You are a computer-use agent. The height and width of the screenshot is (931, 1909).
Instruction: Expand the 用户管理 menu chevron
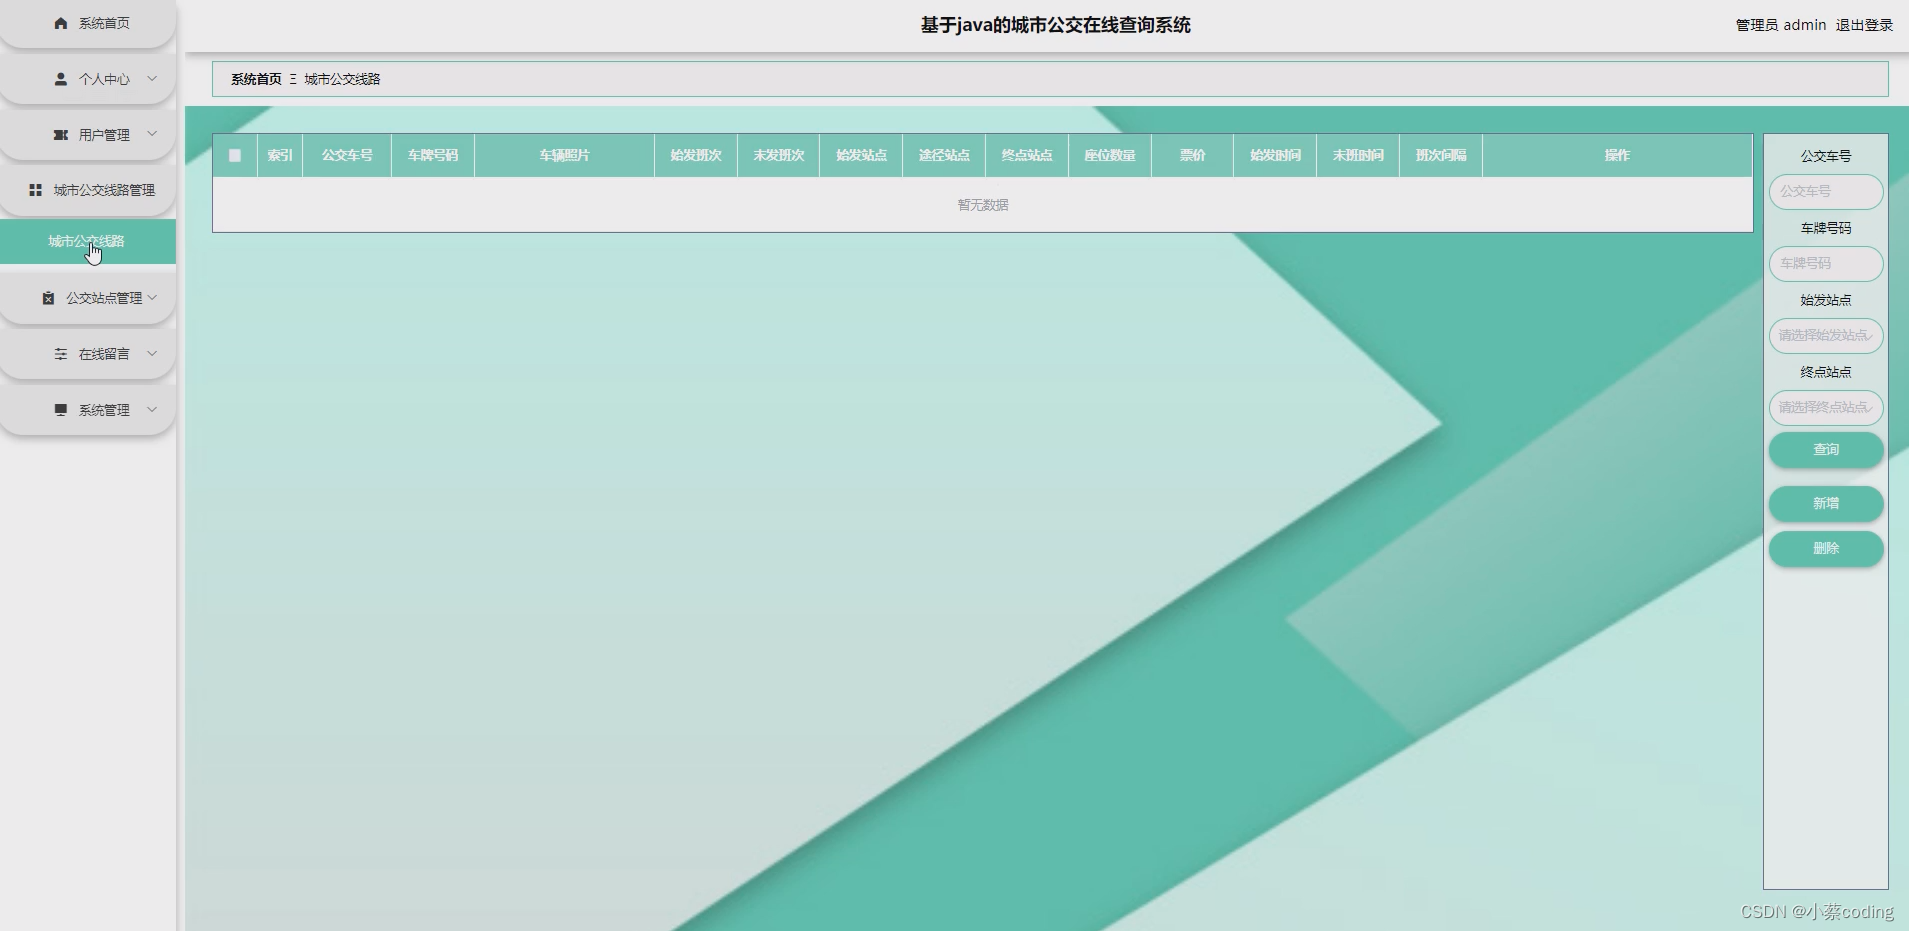tap(152, 134)
